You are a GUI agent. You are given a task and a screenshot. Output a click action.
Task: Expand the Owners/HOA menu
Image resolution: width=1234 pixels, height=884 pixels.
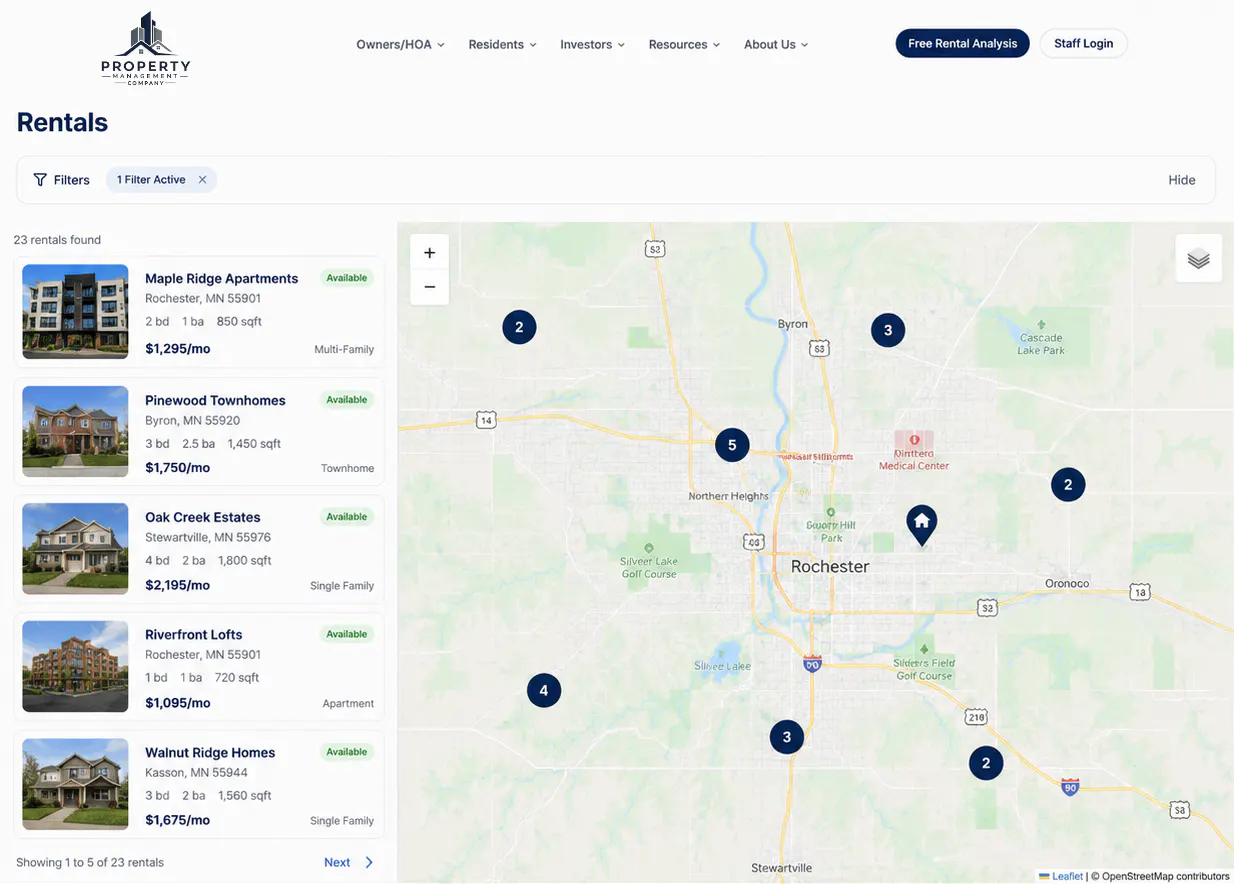click(400, 44)
